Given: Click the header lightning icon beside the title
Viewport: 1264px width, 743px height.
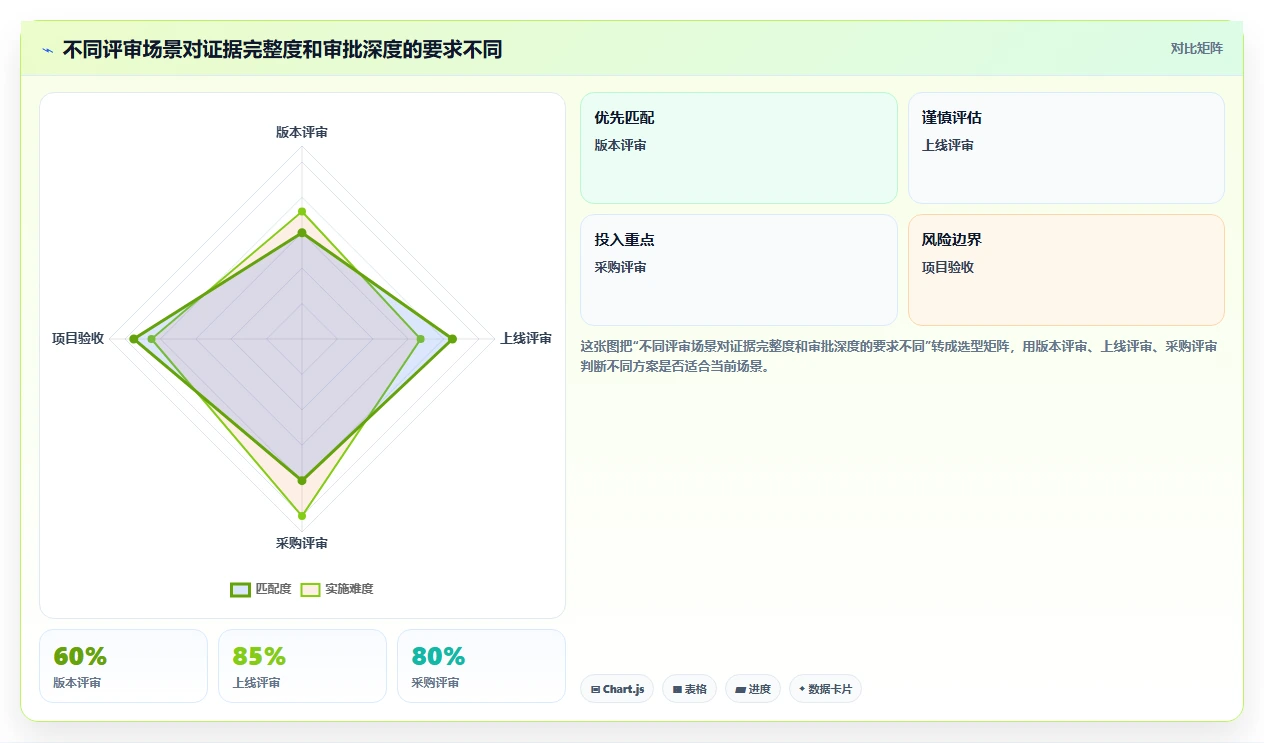Looking at the screenshot, I should click(x=47, y=50).
